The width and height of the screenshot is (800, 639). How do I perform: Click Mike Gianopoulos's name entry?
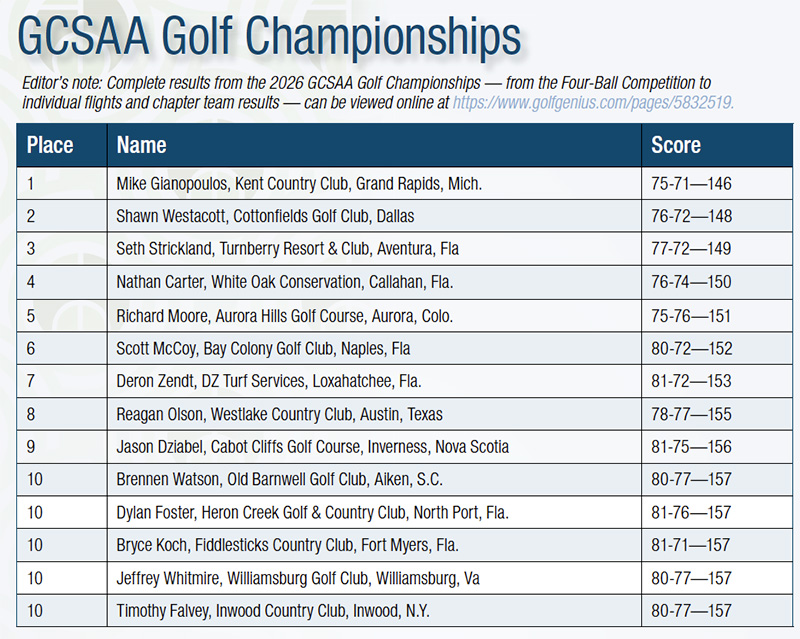coord(299,184)
